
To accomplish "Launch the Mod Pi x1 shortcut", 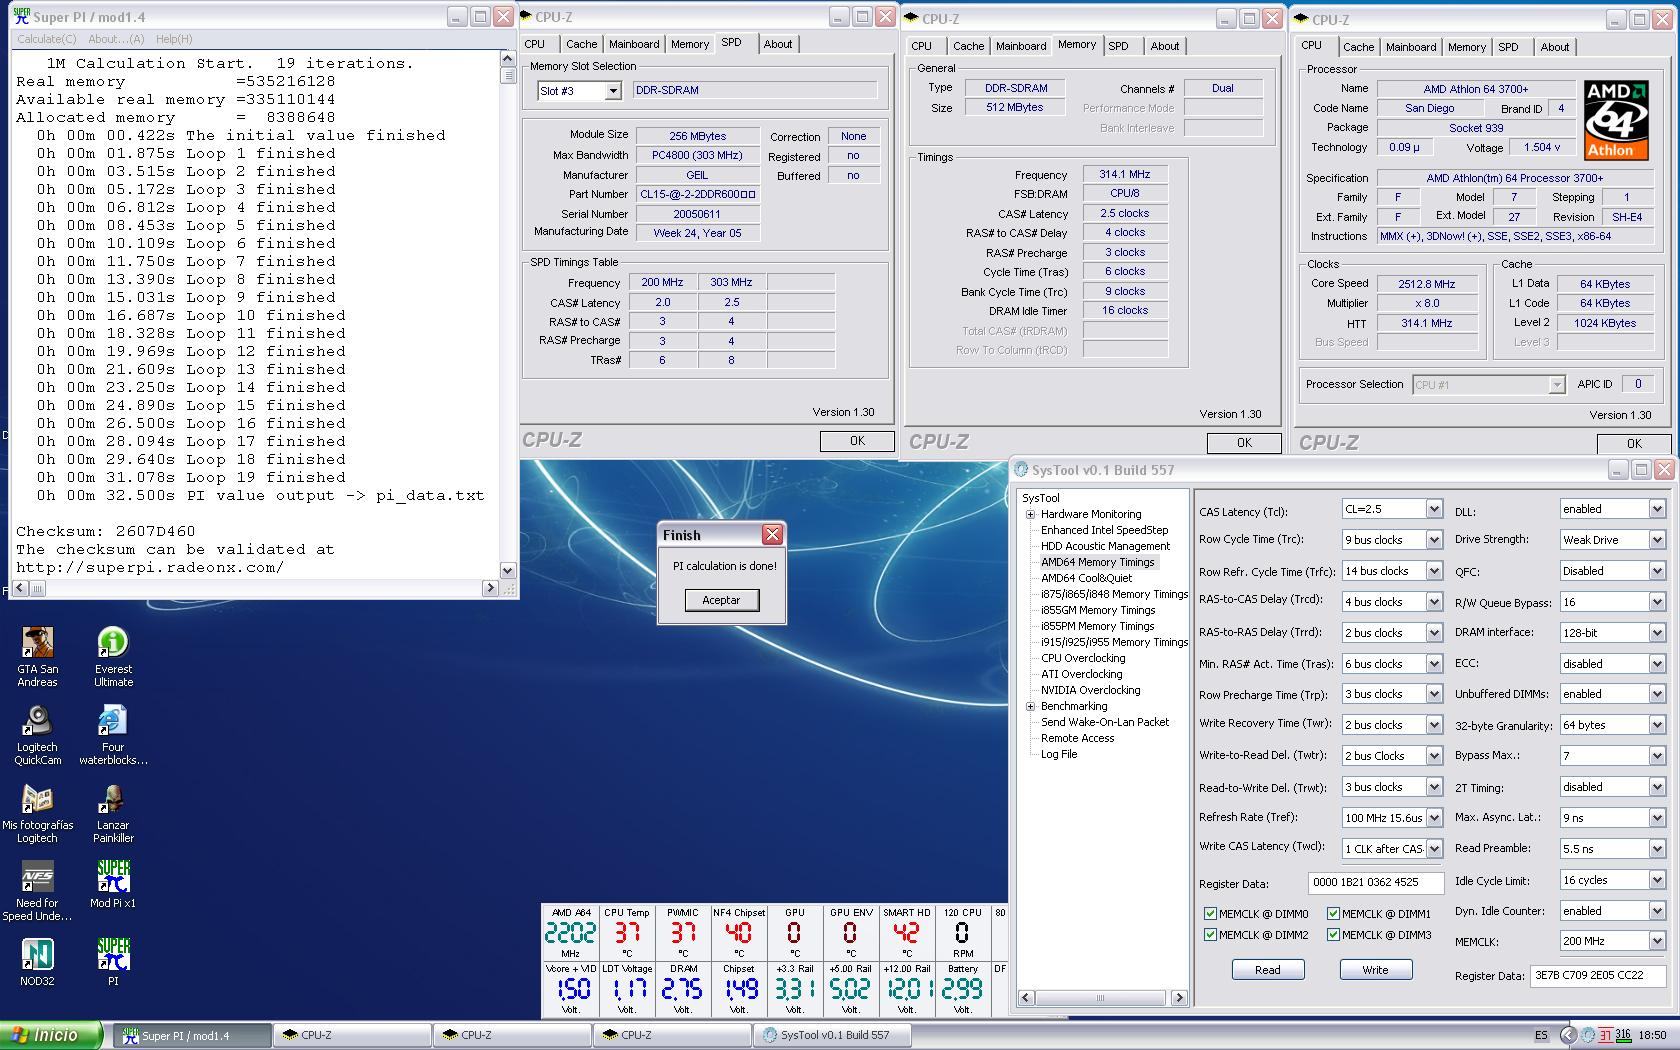I will (x=113, y=878).
